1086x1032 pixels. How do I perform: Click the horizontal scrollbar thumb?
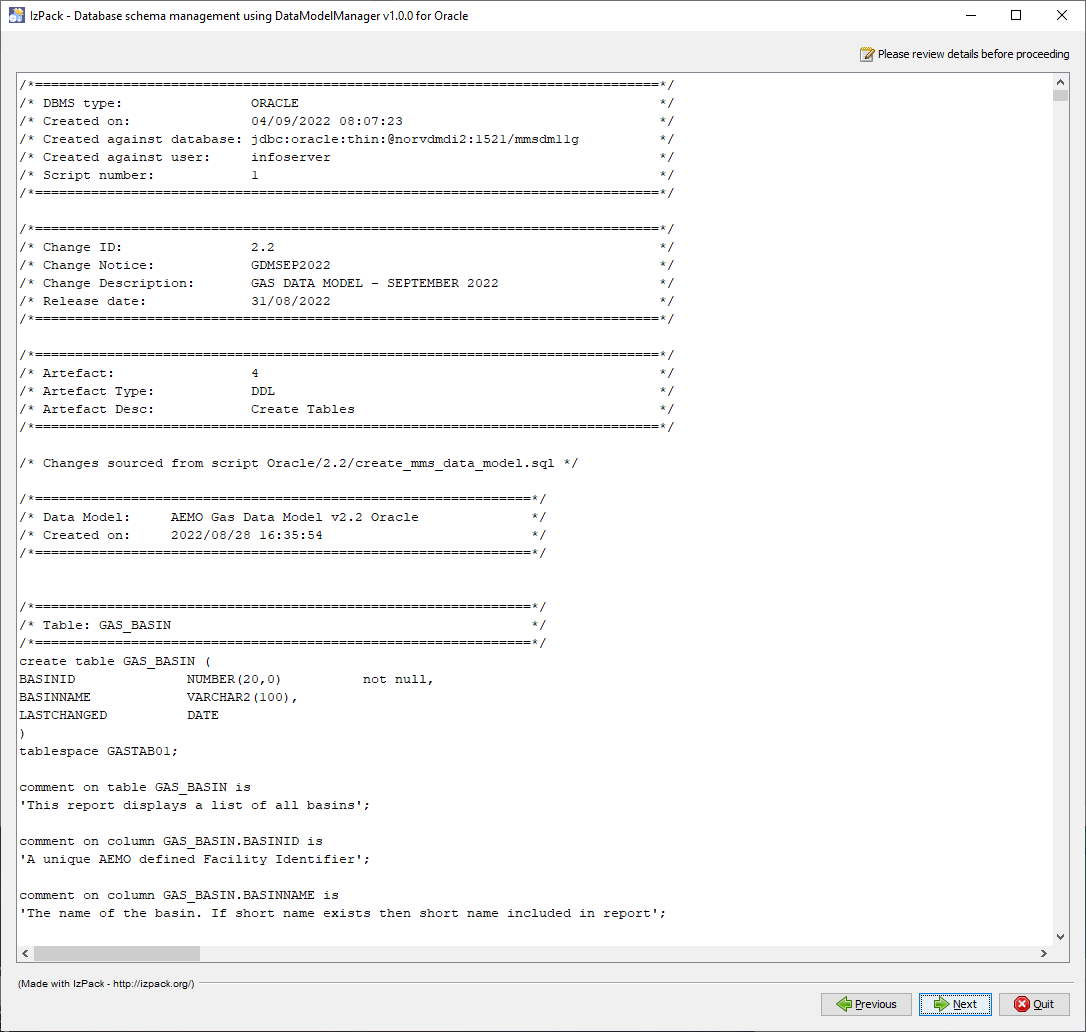(x=116, y=954)
